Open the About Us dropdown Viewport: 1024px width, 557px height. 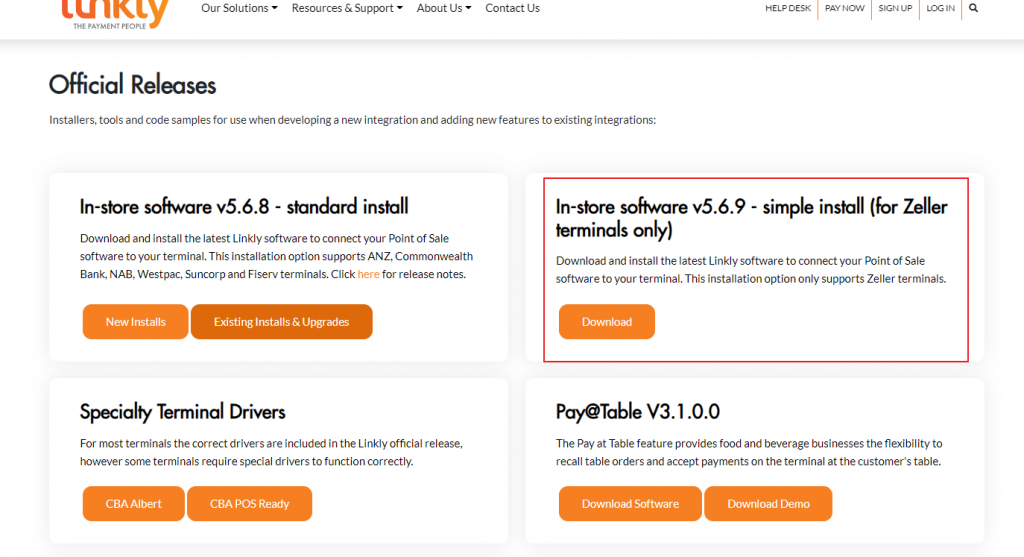443,8
